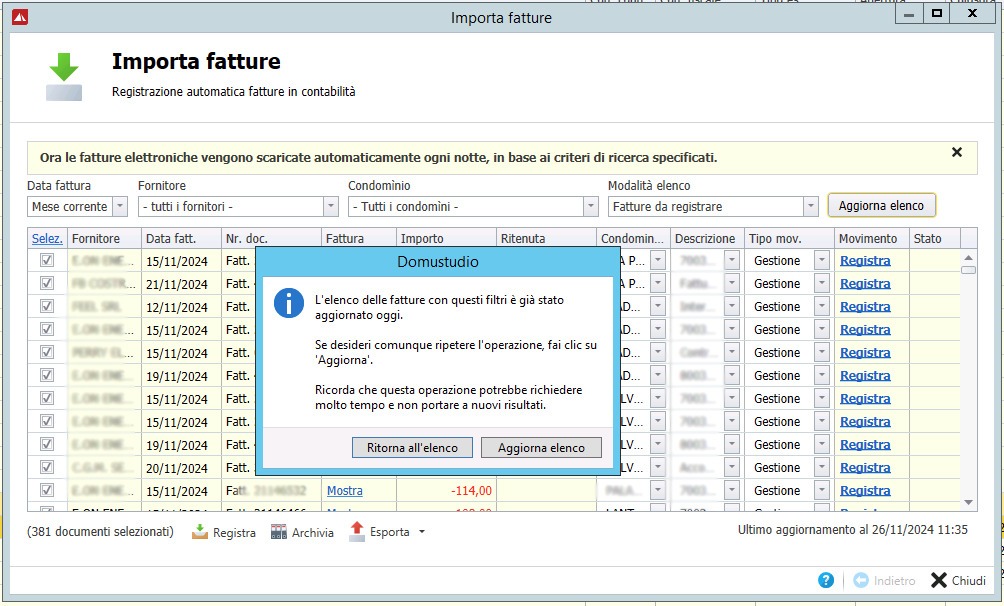The height and width of the screenshot is (606, 1004).
Task: Open the Registra link in the 20/11/2024 row
Action: coord(865,467)
